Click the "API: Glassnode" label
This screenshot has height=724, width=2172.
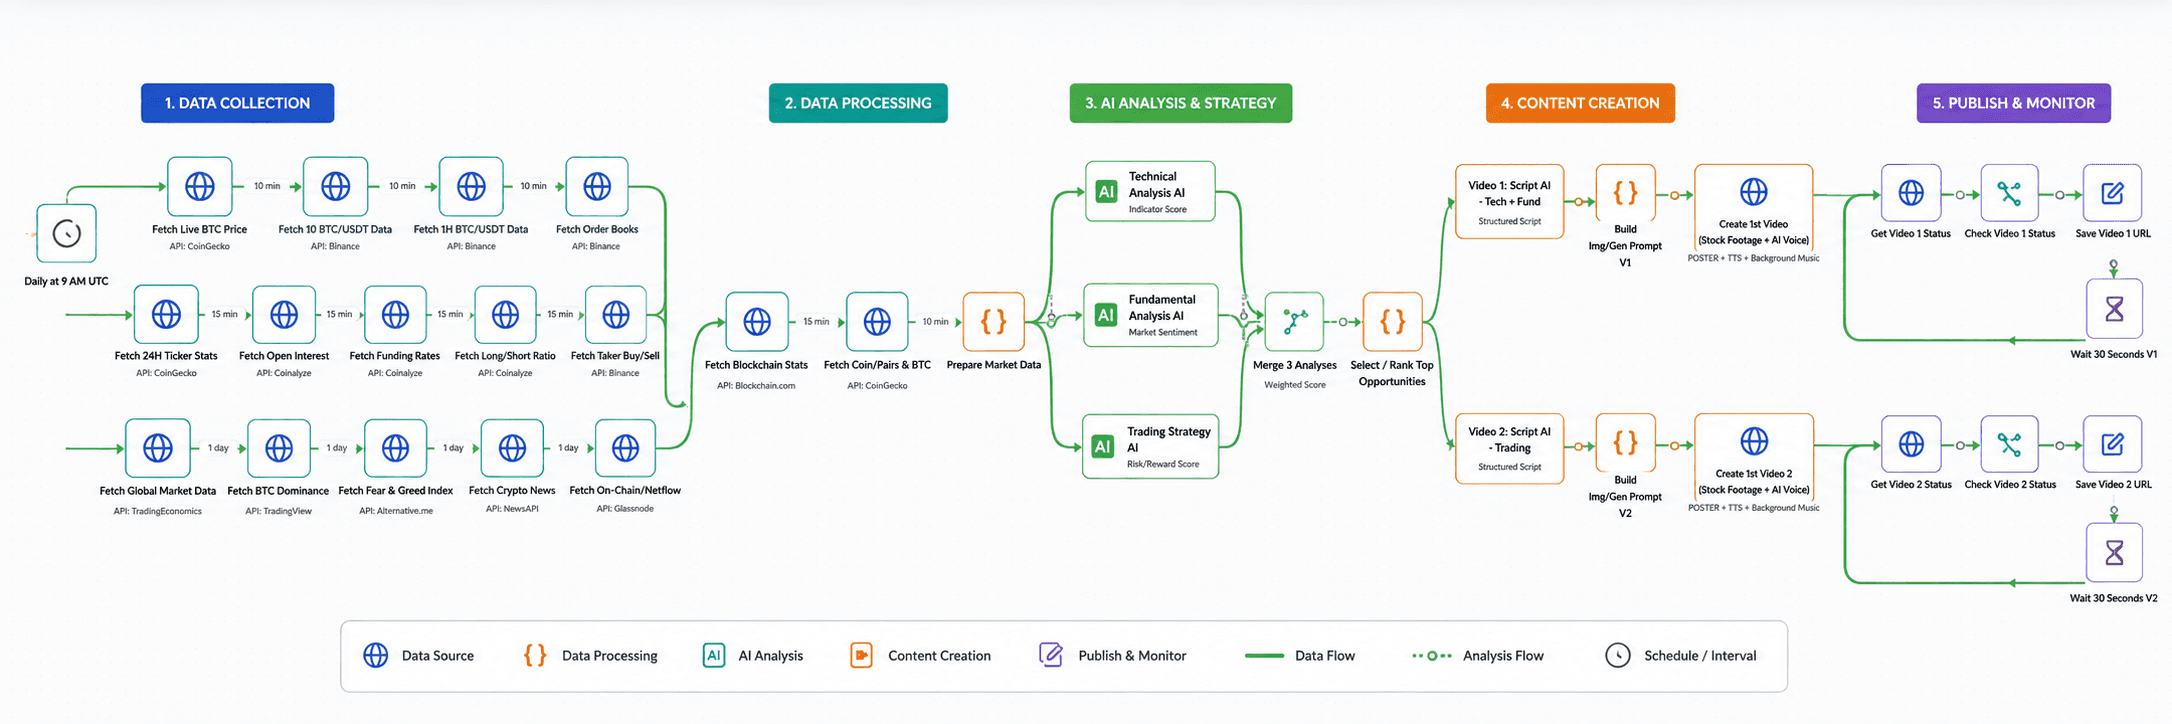coord(625,509)
